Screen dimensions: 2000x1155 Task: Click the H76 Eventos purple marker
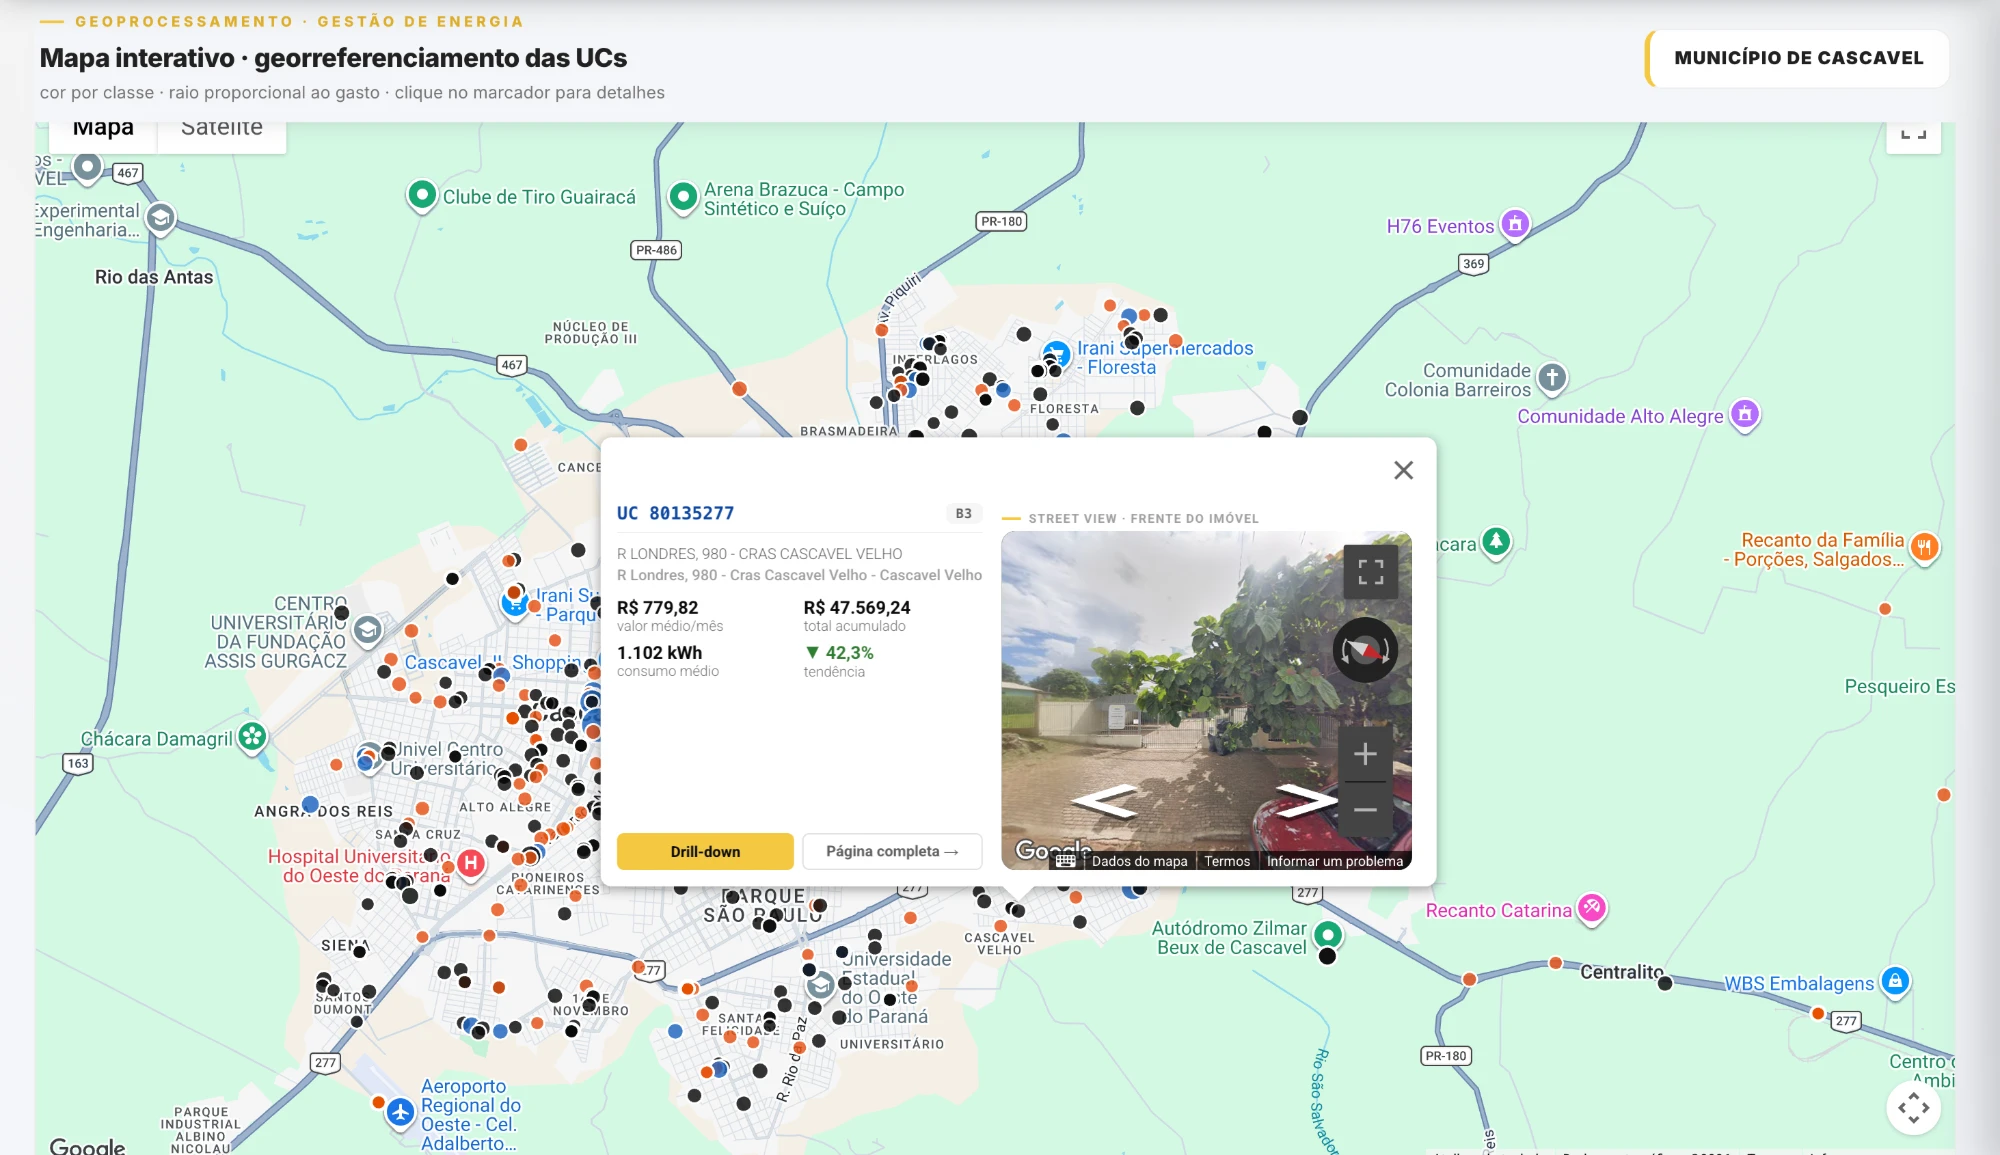point(1515,225)
